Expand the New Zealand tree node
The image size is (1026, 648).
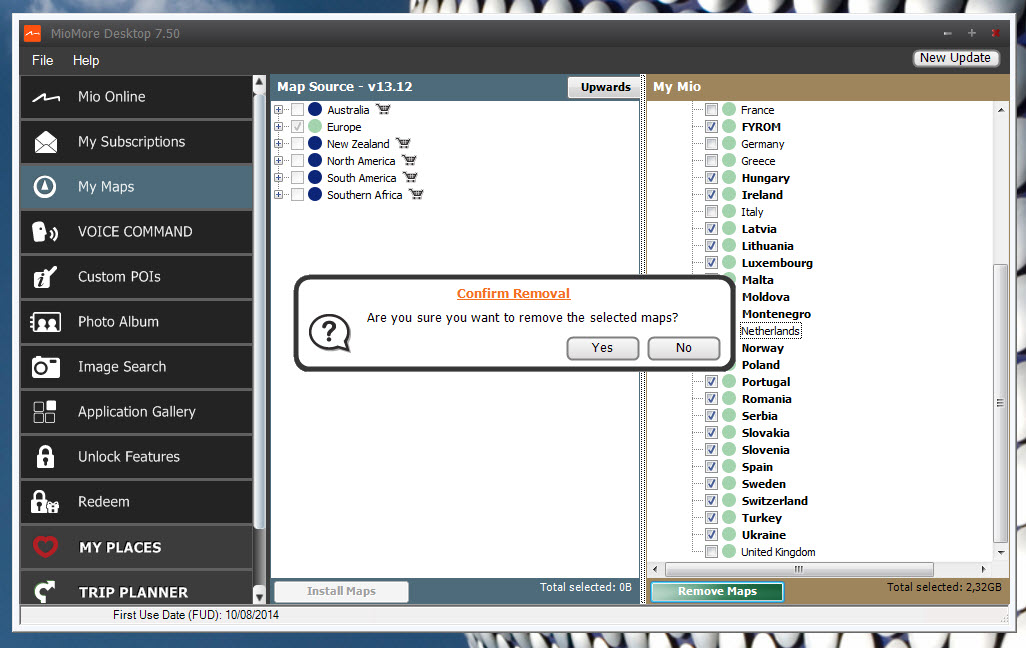tap(279, 143)
